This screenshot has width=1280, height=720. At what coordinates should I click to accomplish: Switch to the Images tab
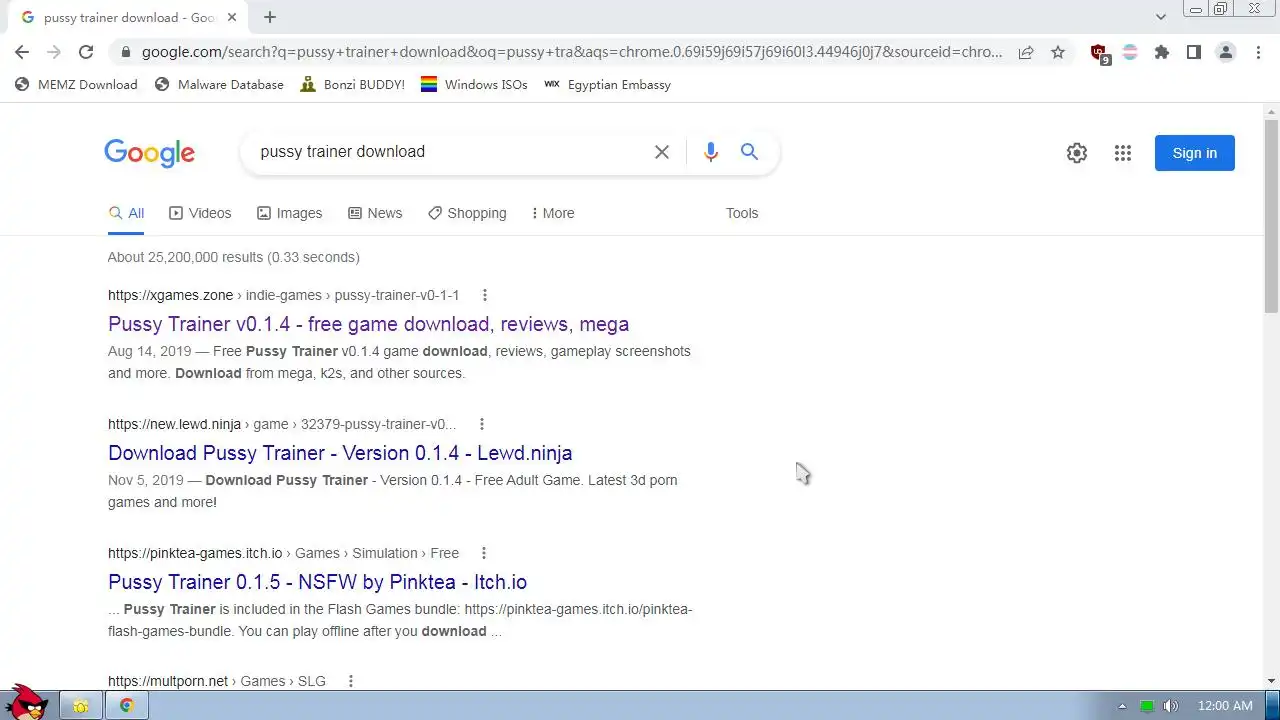tap(289, 213)
